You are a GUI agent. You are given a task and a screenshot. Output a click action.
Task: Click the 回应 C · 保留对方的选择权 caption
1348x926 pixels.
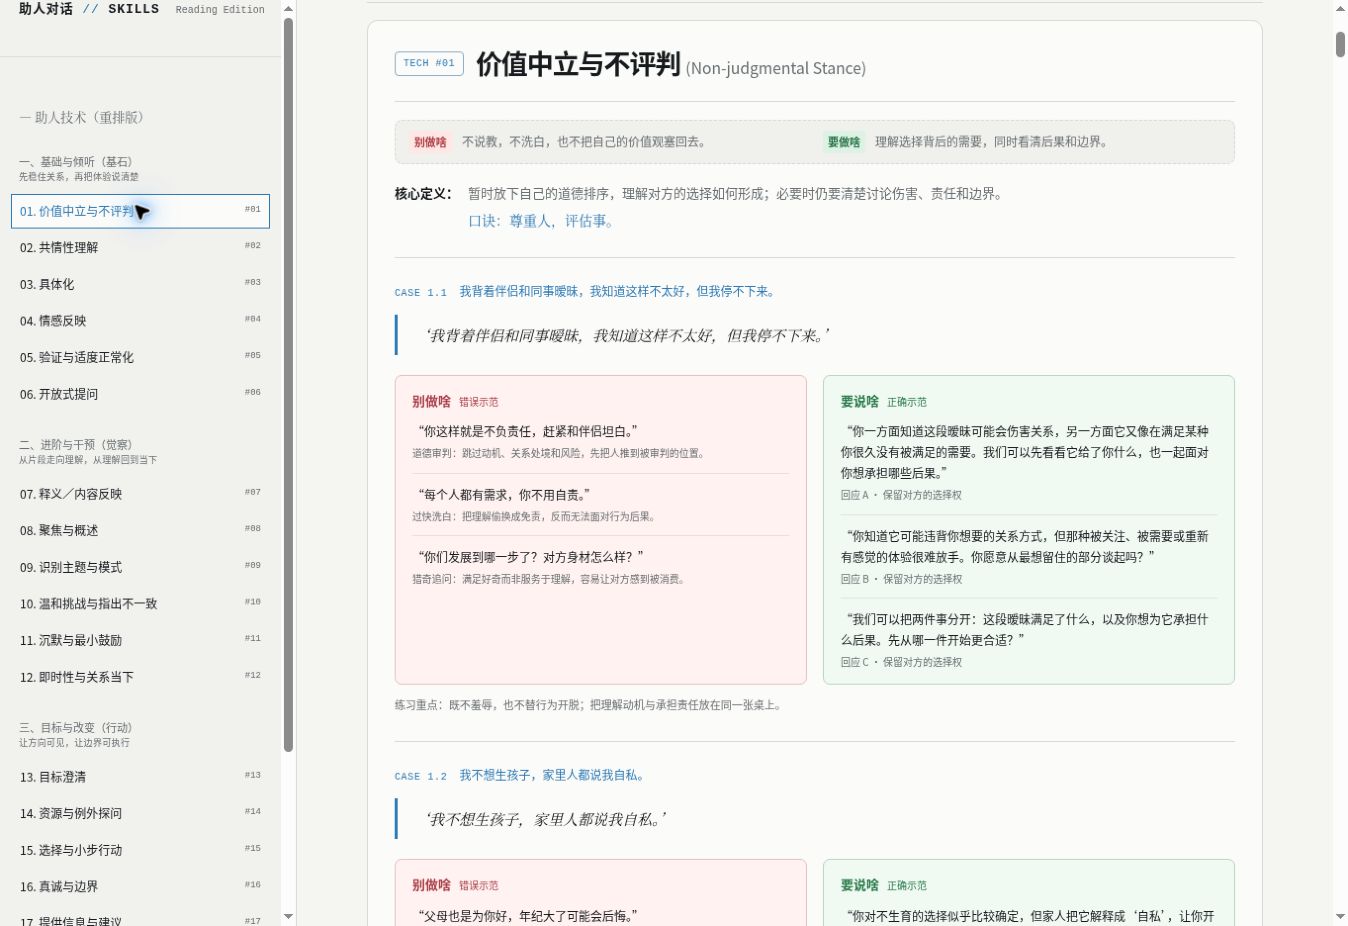[x=901, y=662]
